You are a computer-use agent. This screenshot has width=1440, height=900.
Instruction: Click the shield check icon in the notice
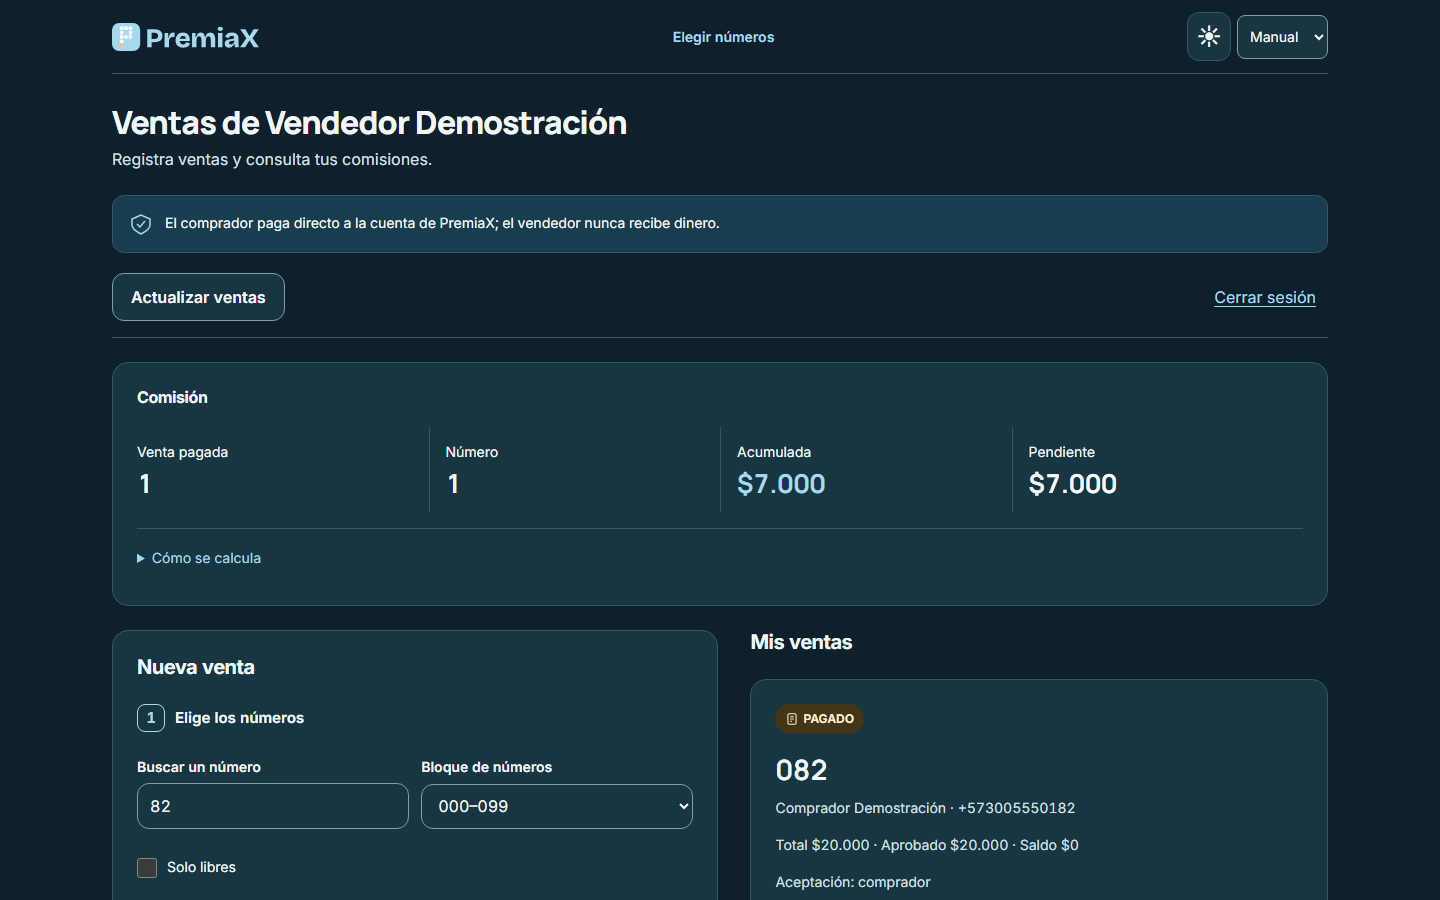click(141, 224)
